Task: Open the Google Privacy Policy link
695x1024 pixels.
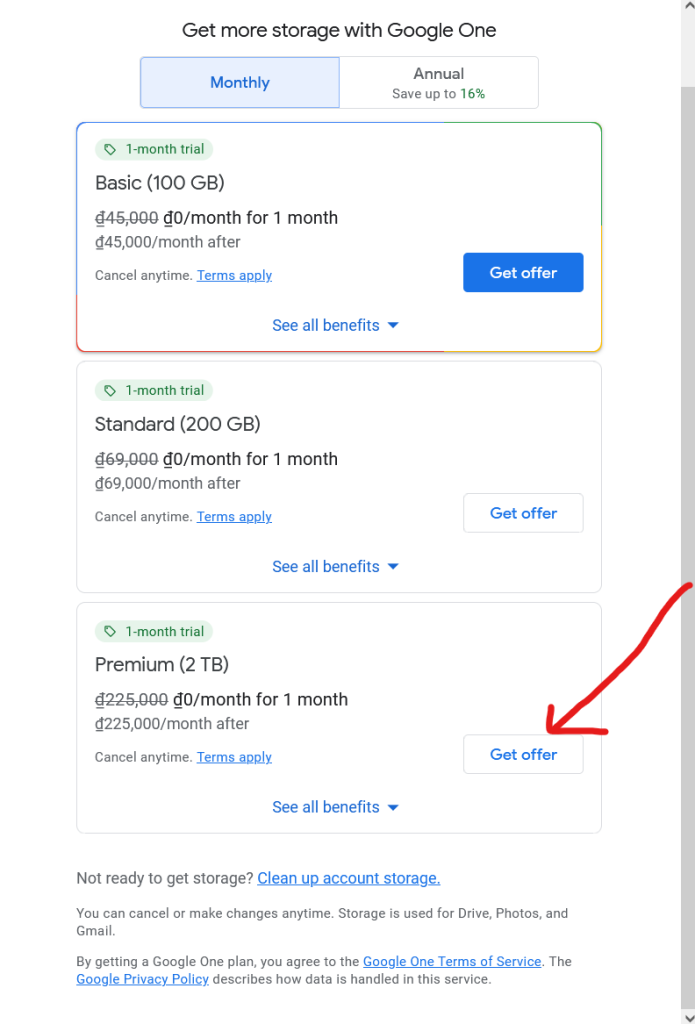Action: 142,979
